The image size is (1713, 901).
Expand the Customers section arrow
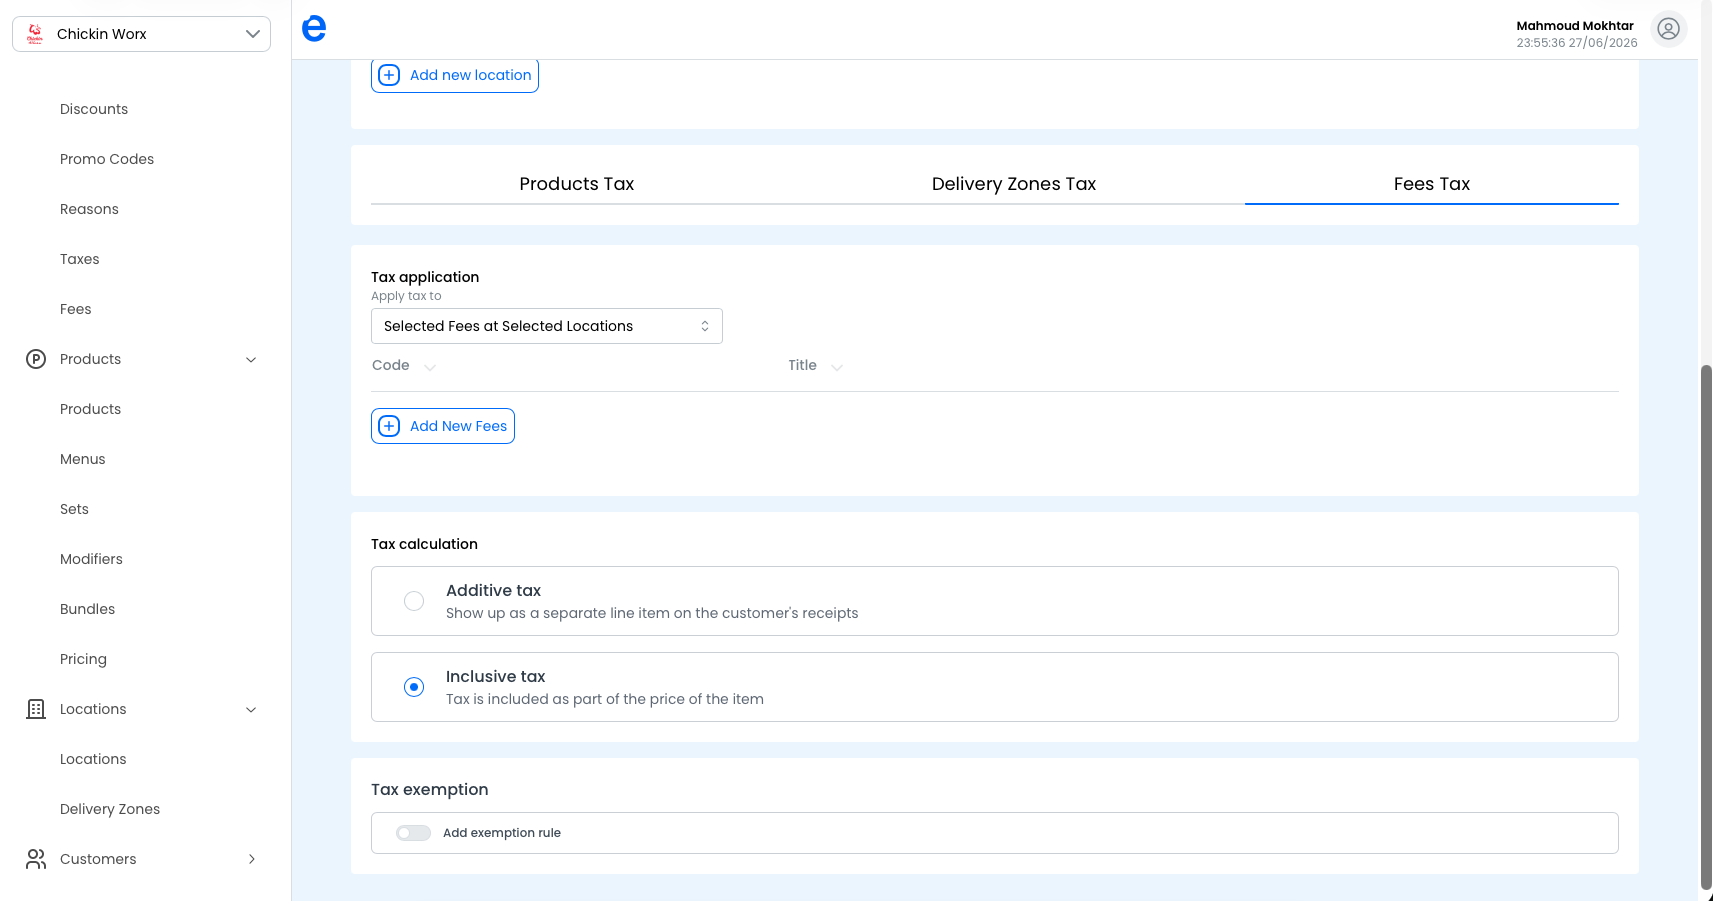coord(251,859)
